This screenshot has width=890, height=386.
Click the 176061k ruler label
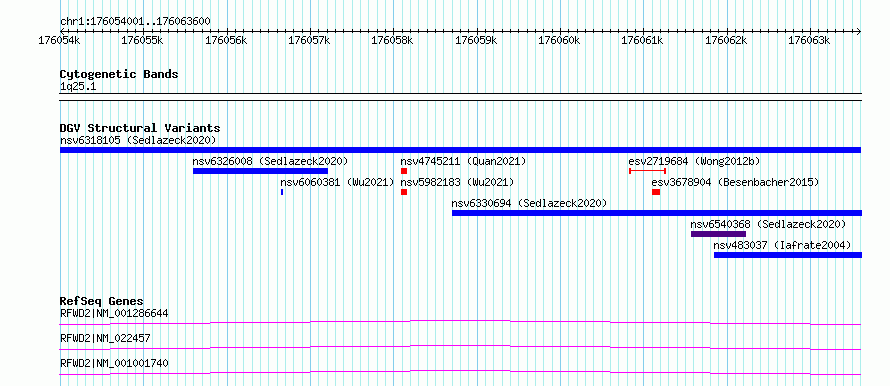click(643, 41)
